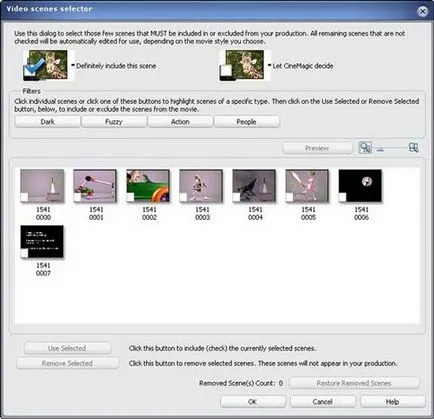Close the Video scenes selector window
The width and height of the screenshot is (434, 419).
[422, 12]
